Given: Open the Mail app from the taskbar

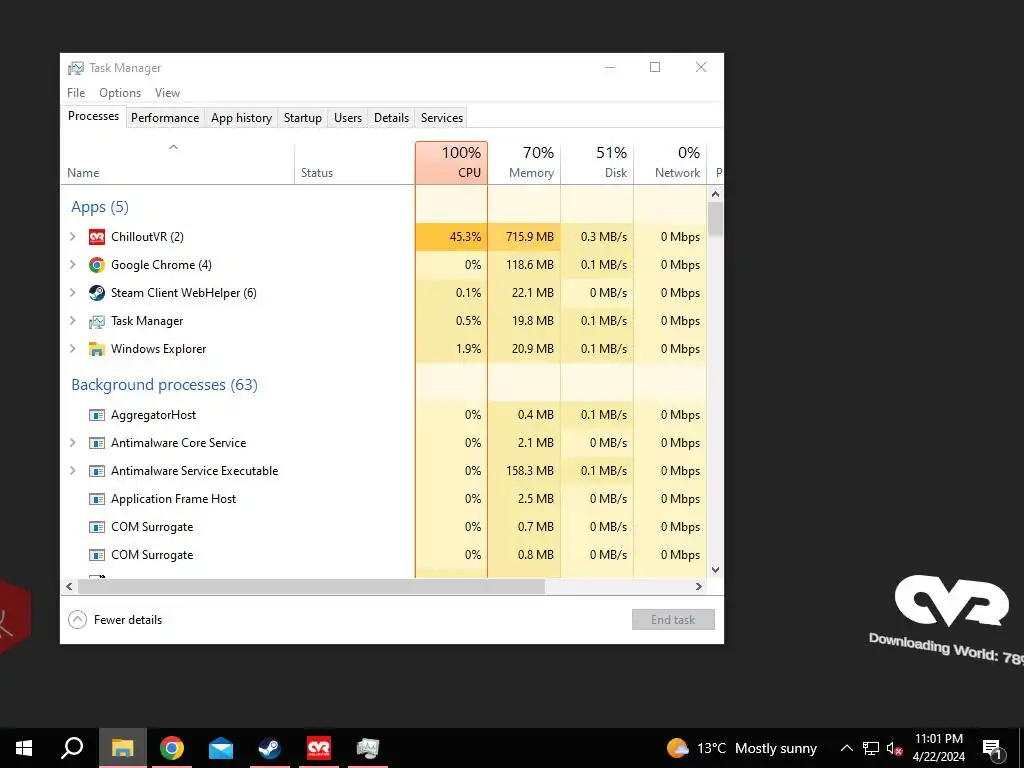Looking at the screenshot, I should pyautogui.click(x=221, y=748).
